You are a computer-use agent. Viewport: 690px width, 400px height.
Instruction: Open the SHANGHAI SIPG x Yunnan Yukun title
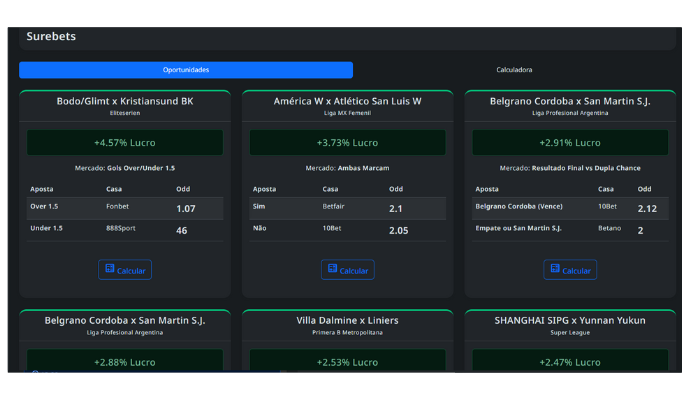[570, 320]
